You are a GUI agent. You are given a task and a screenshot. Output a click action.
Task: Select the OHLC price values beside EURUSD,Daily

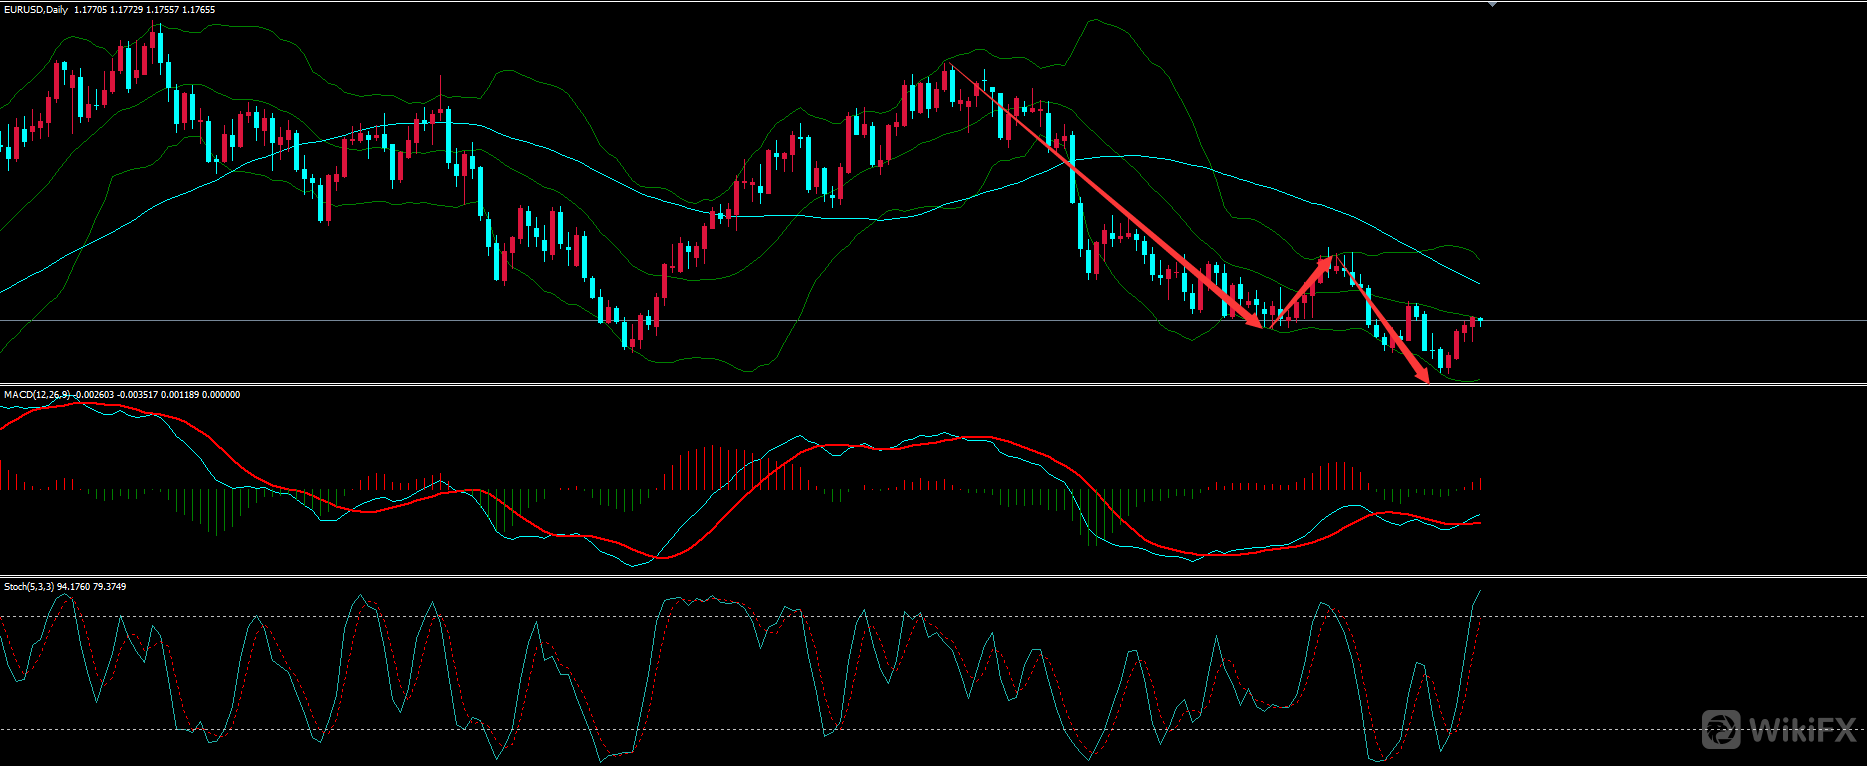point(144,10)
